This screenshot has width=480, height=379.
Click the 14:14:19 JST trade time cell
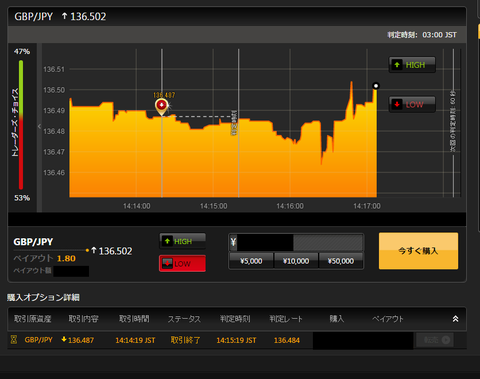(x=135, y=340)
